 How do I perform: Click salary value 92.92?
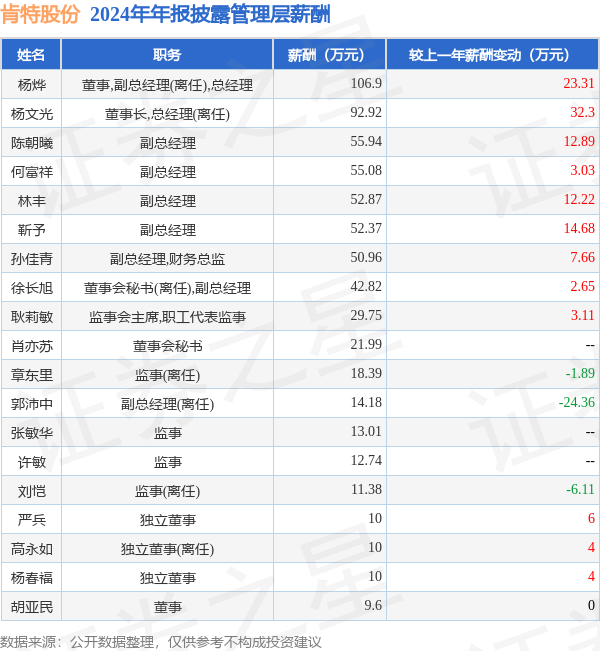[x=366, y=113]
